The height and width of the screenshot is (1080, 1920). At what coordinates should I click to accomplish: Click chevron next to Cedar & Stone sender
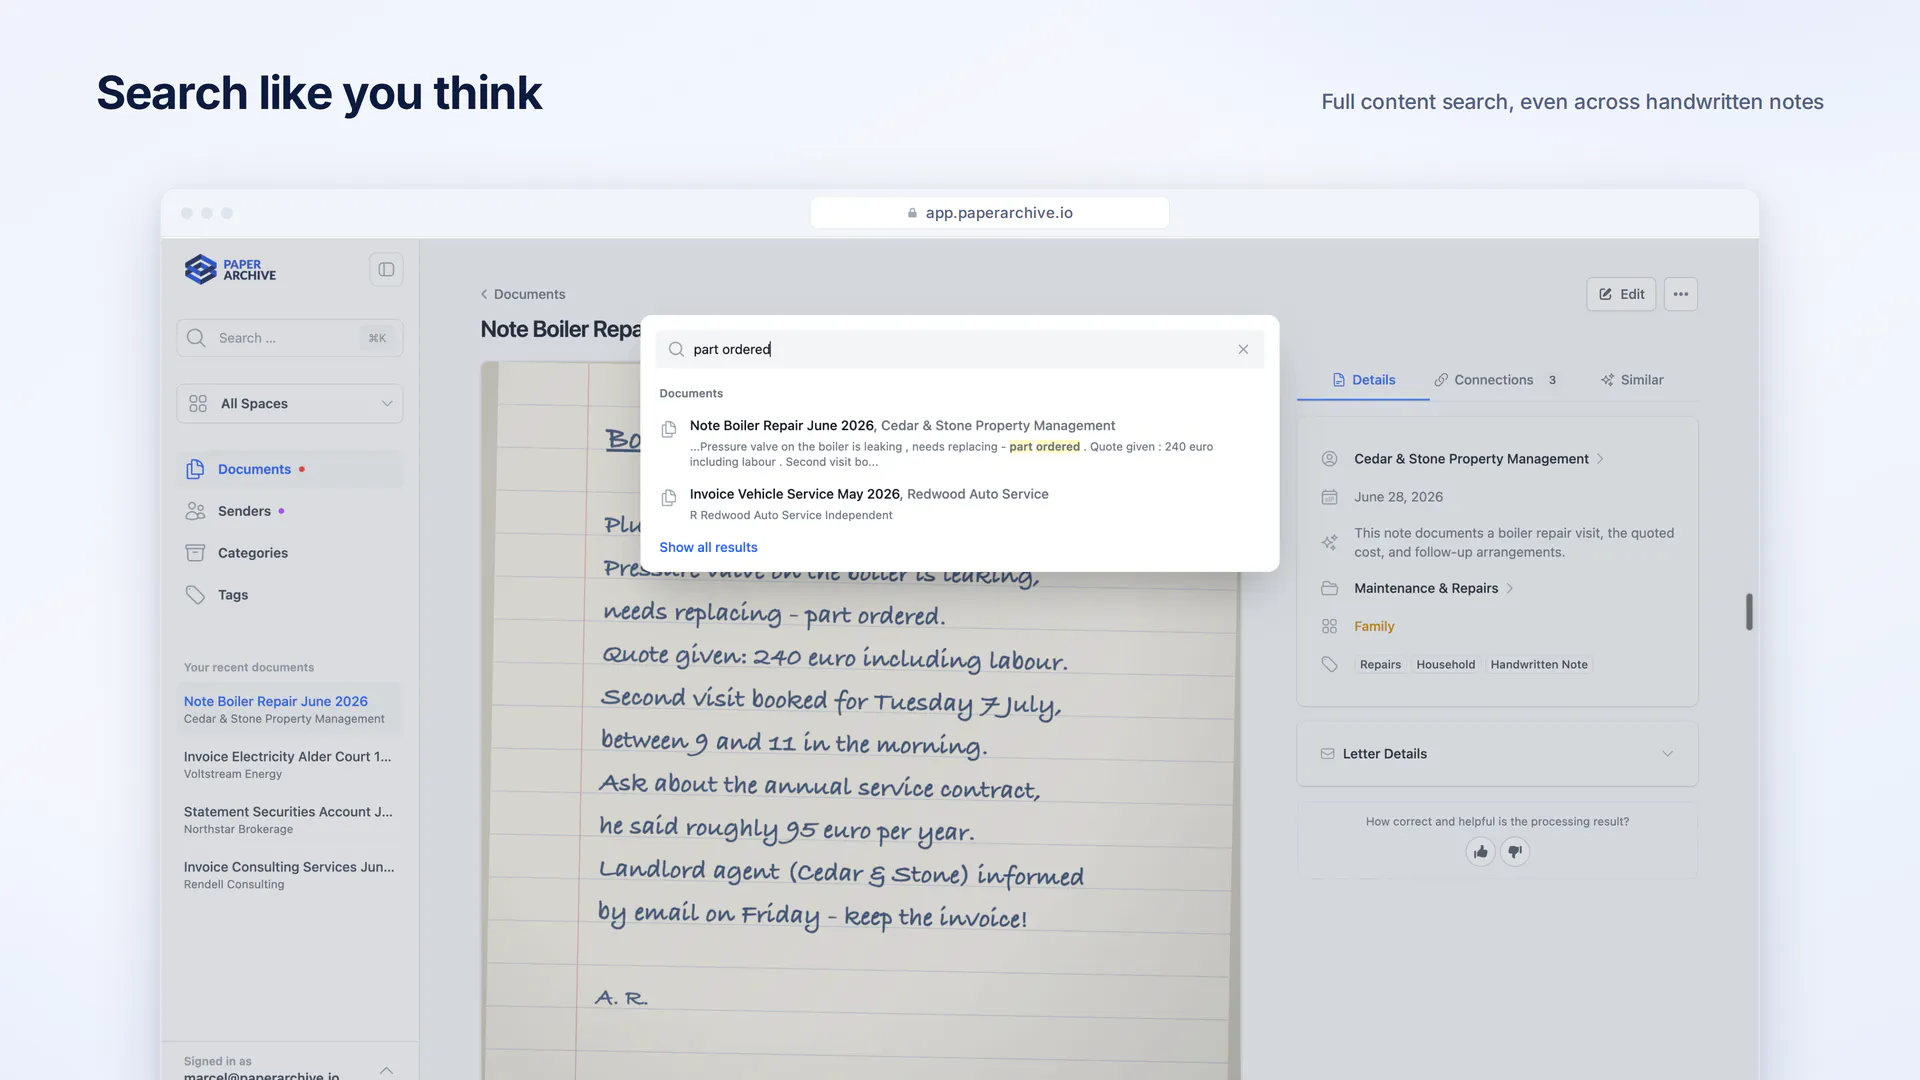(1600, 459)
